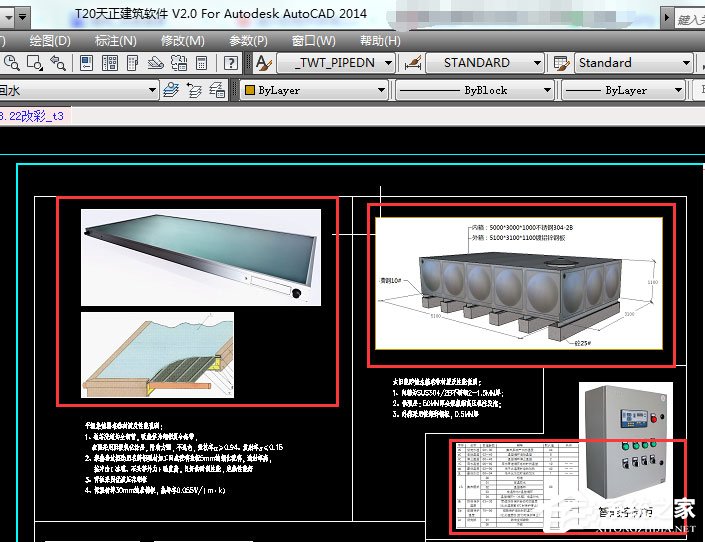Open the 修改(M) menu
Screen dimensions: 705x542
pos(182,41)
